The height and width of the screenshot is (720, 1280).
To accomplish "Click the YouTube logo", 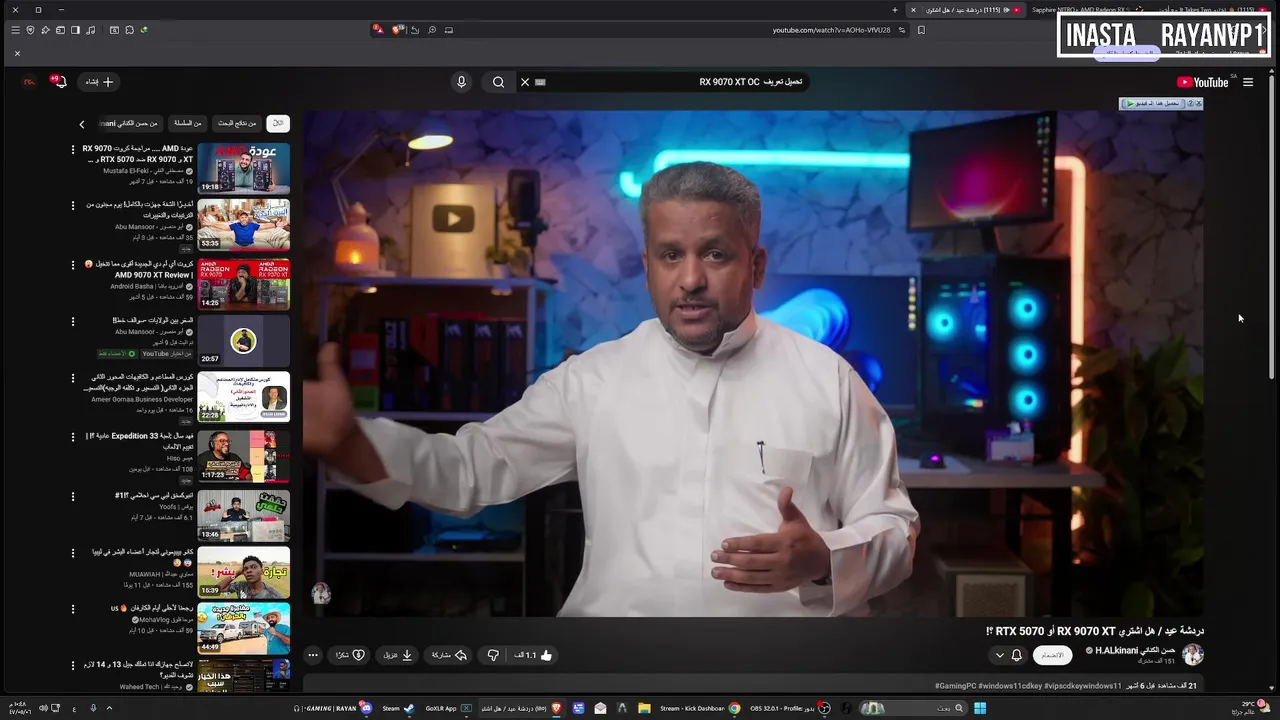I will coord(1202,82).
